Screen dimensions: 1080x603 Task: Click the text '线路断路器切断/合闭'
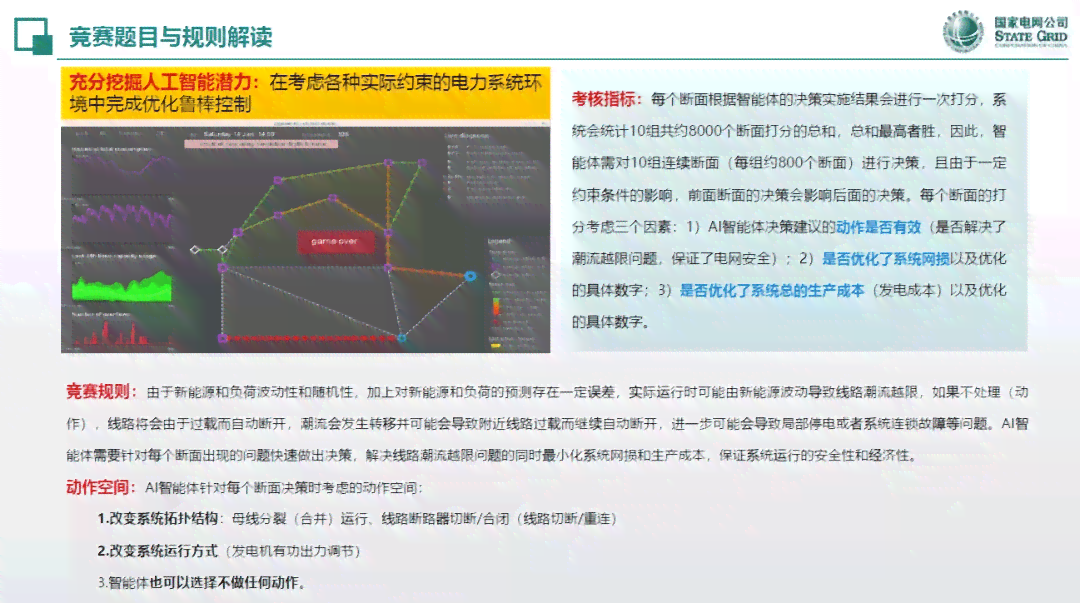(x=444, y=518)
